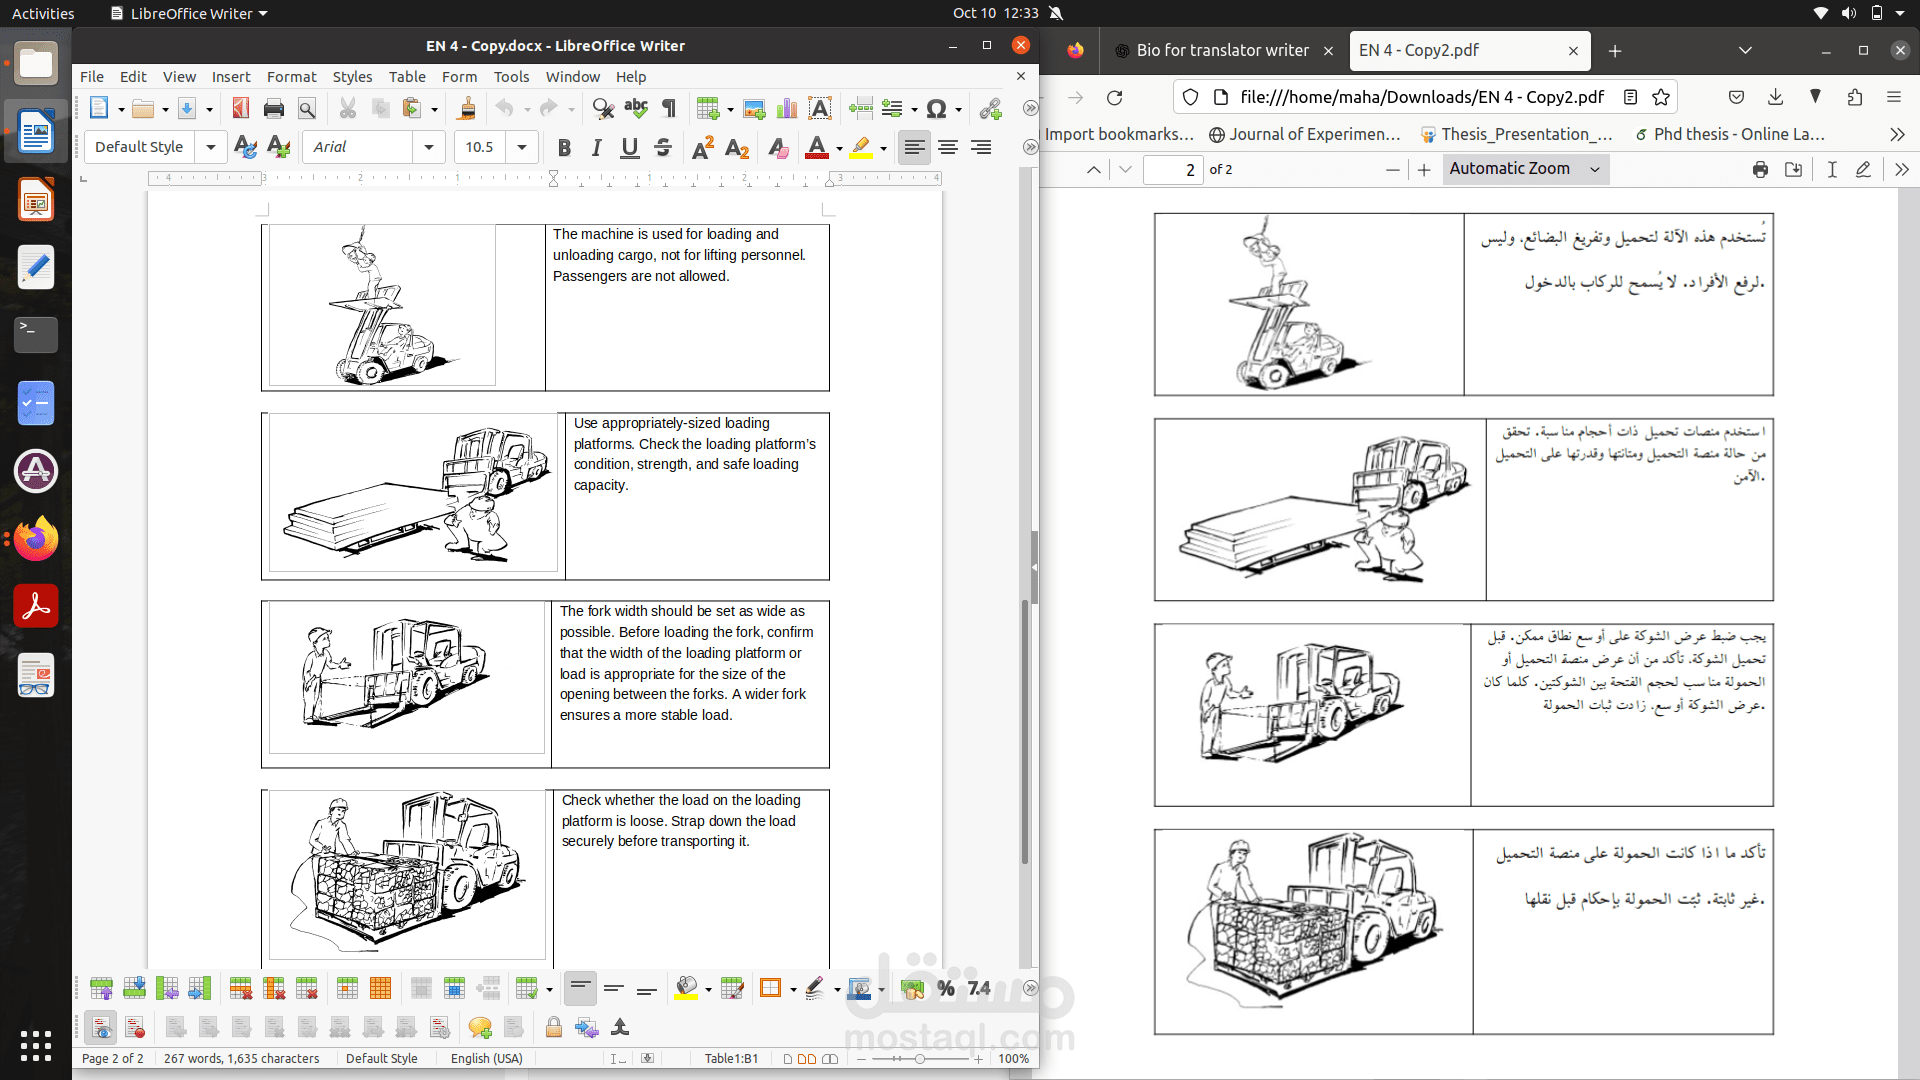Expand table Borders dropdown arrow
The height and width of the screenshot is (1080, 1920).
[x=793, y=989]
